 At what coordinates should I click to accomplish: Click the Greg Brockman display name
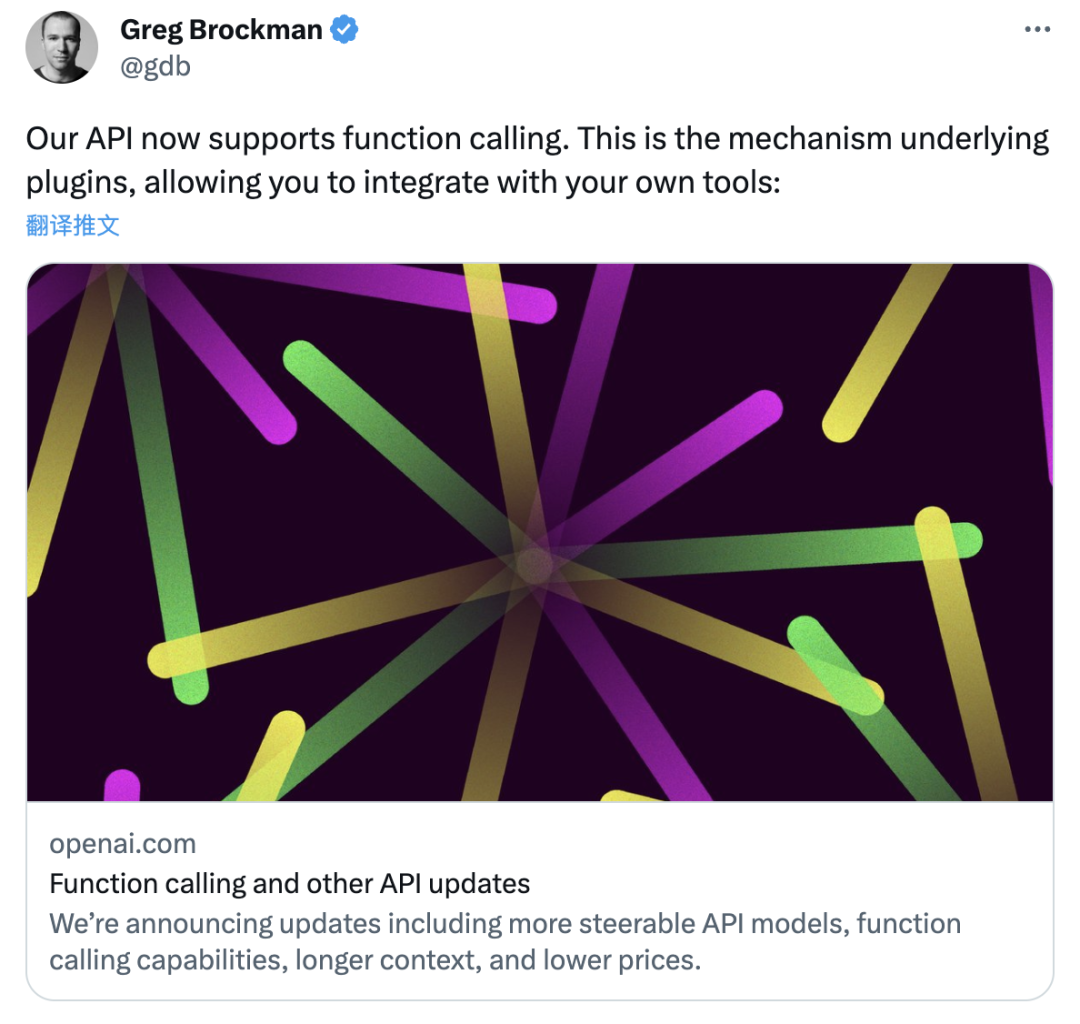point(221,30)
